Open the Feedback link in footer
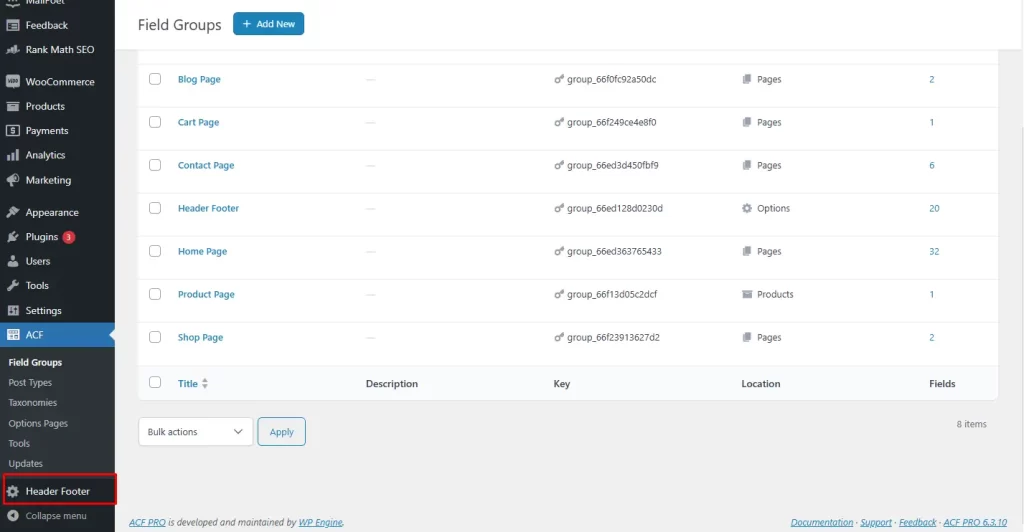This screenshot has height=532, width=1024. tap(917, 522)
